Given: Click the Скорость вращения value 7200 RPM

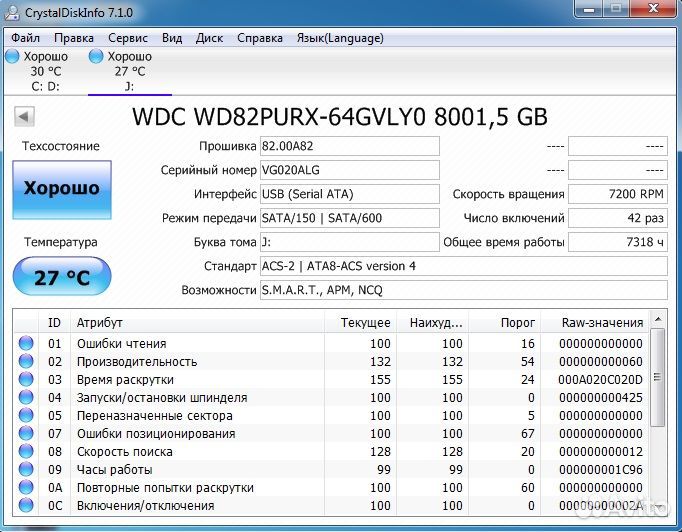Looking at the screenshot, I should pos(618,194).
